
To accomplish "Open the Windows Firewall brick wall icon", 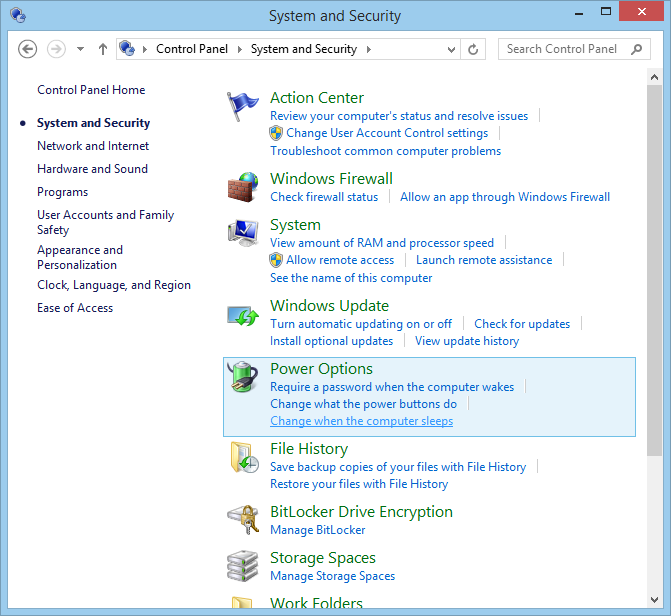I will click(x=243, y=187).
